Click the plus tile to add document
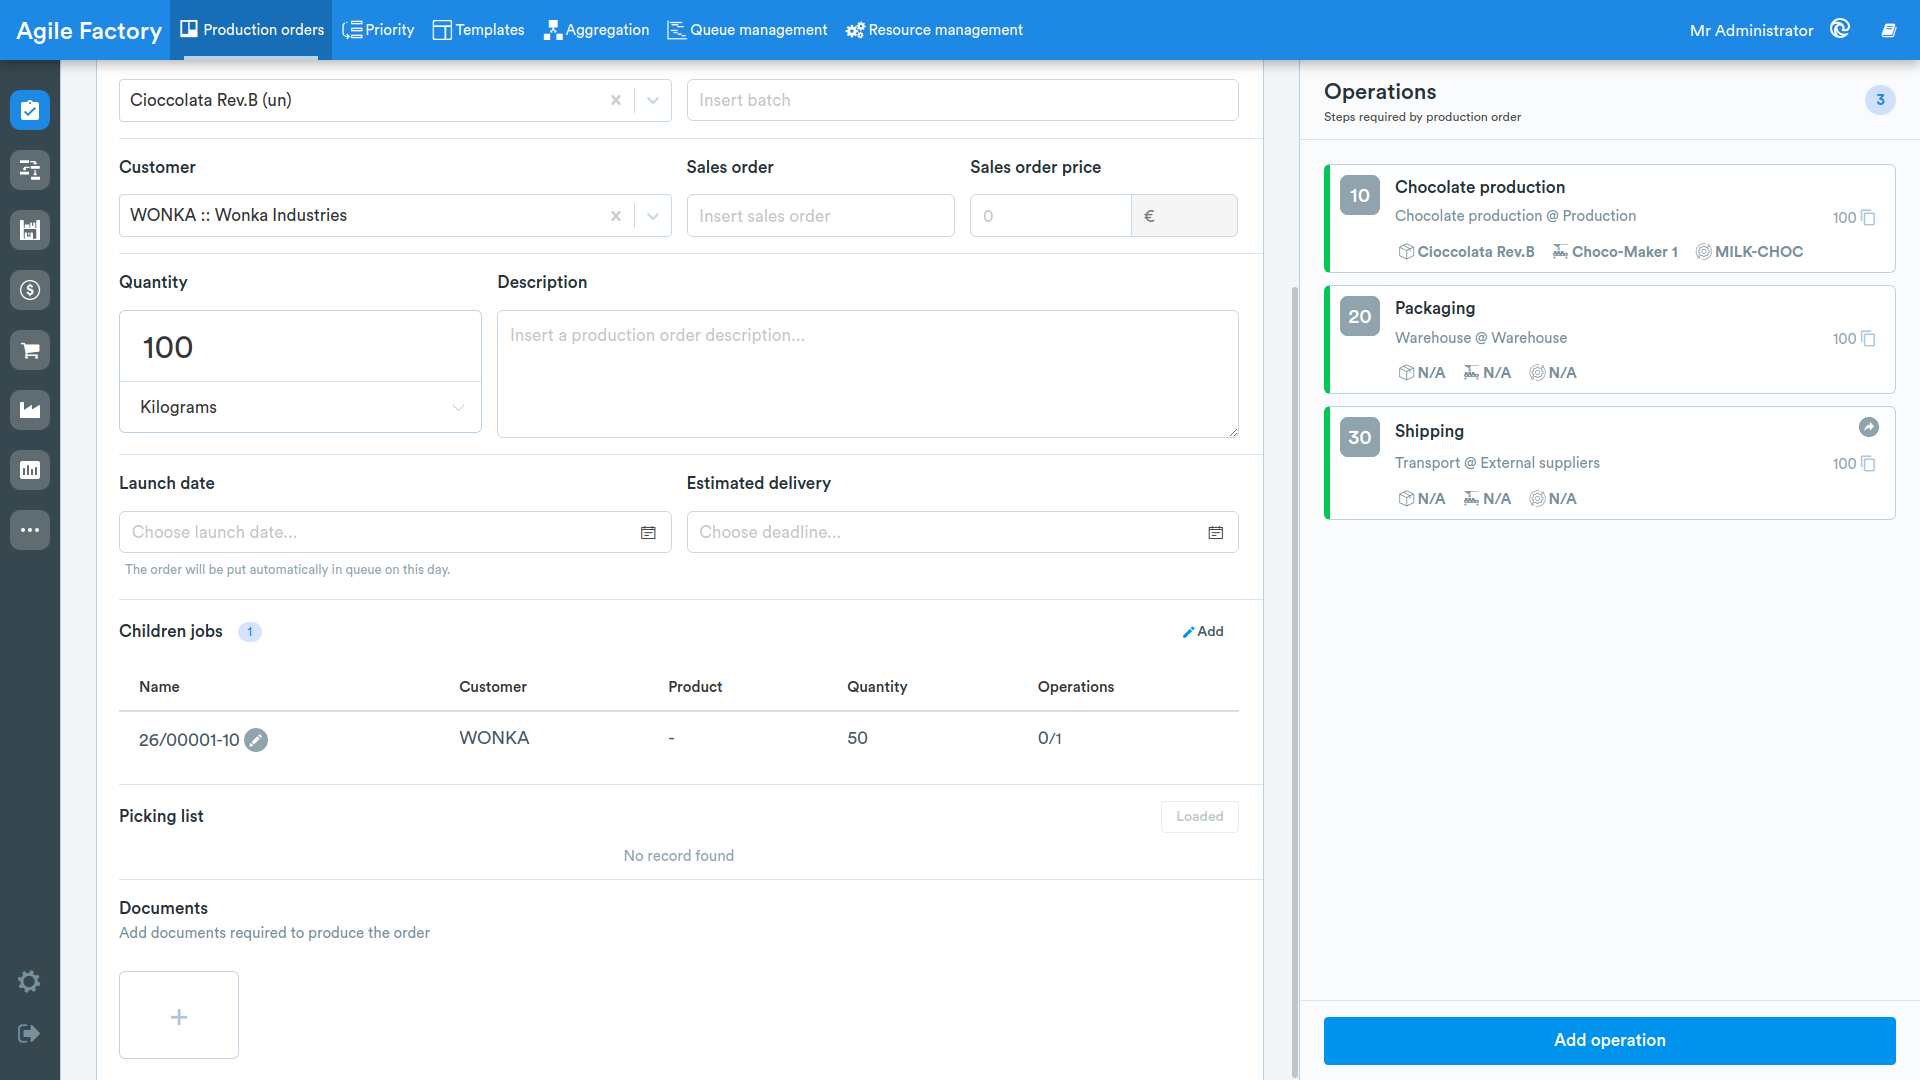1920x1080 pixels. pyautogui.click(x=179, y=1015)
